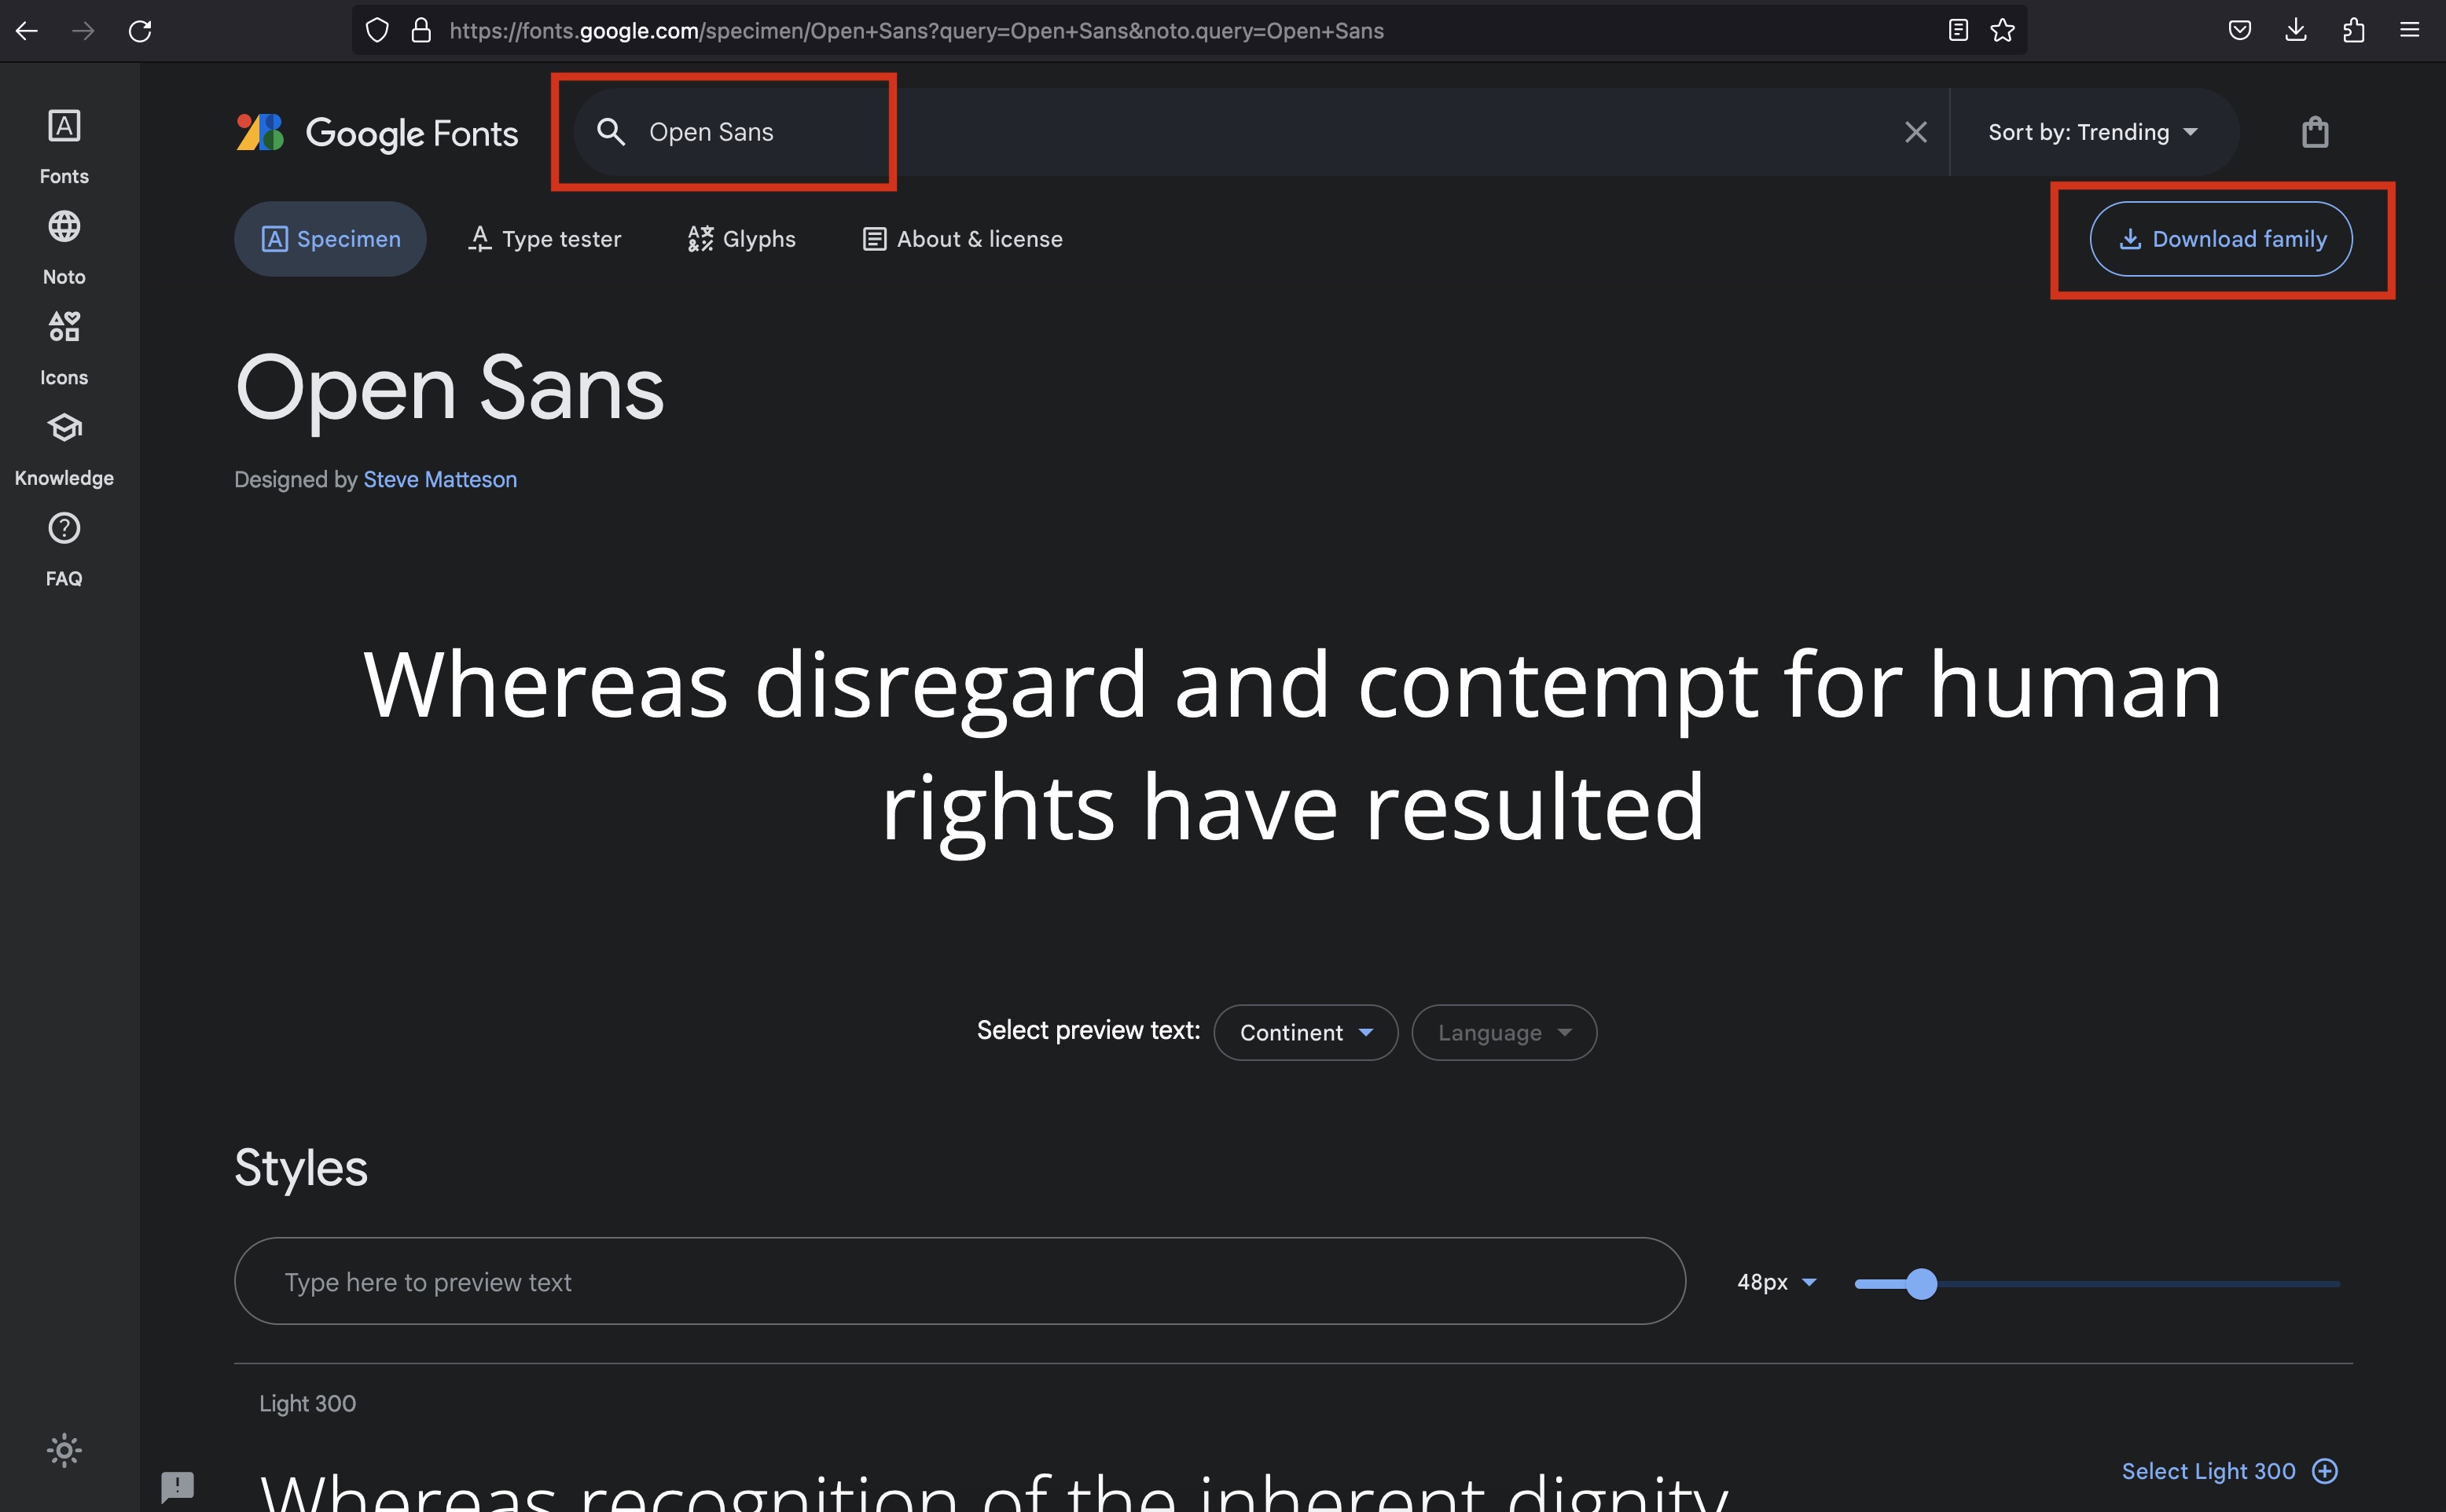Switch to the Specimen tab
The height and width of the screenshot is (1512, 2446).
[x=330, y=239]
